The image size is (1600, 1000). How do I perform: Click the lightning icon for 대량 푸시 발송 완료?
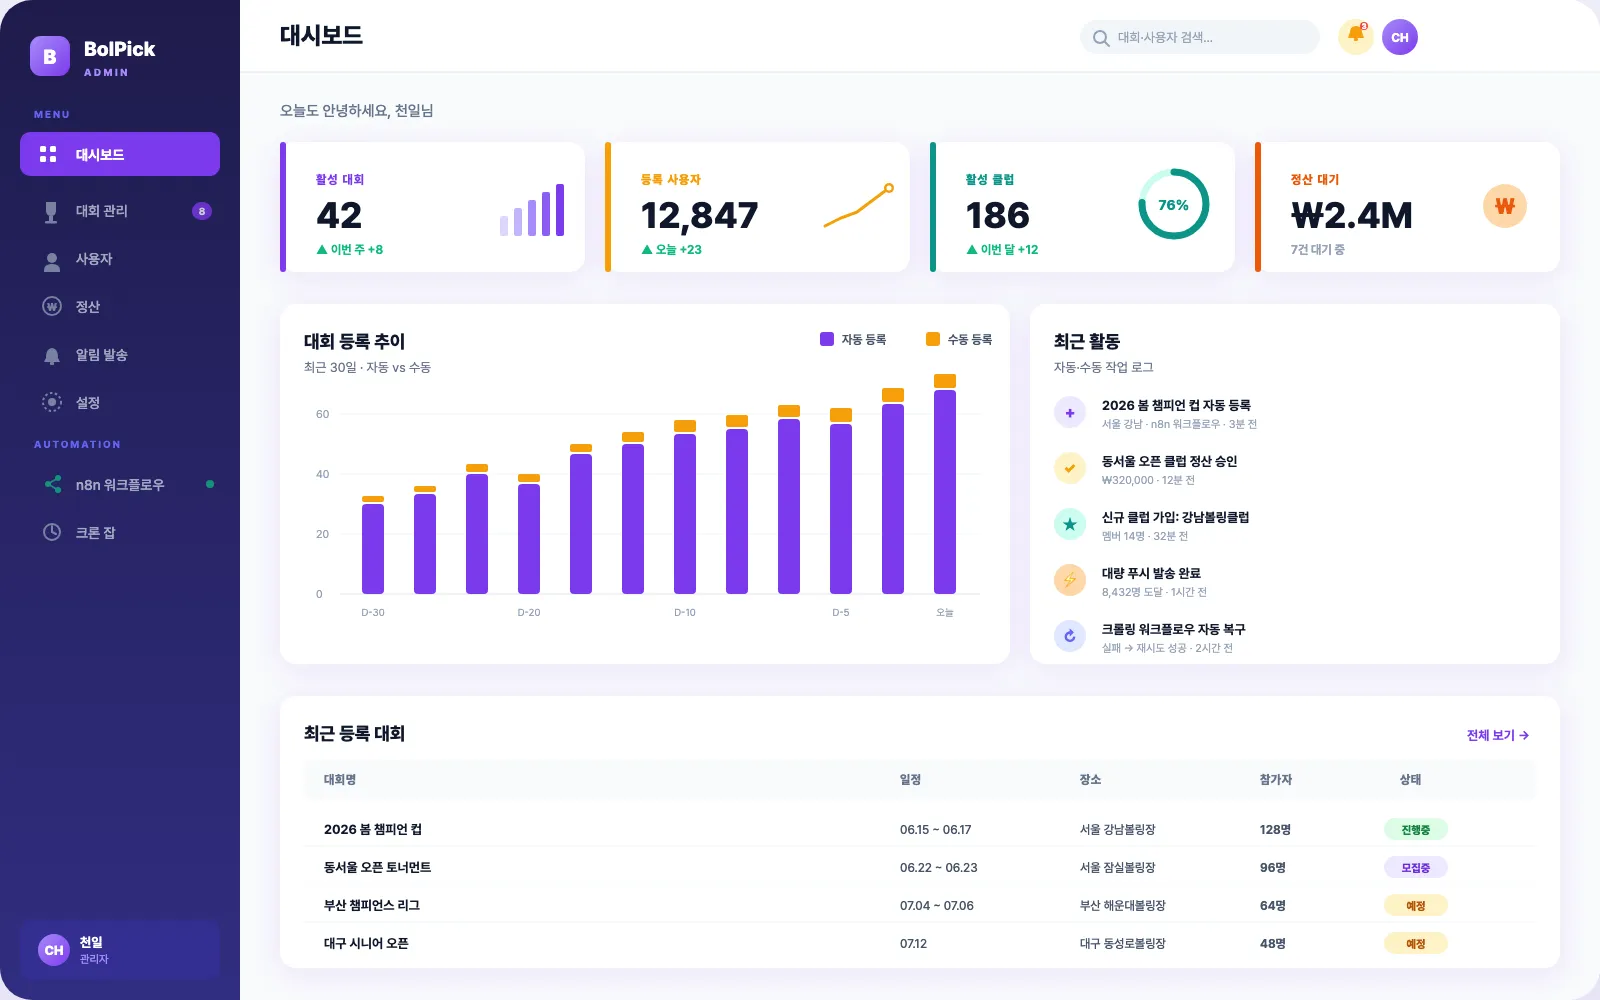click(x=1070, y=580)
